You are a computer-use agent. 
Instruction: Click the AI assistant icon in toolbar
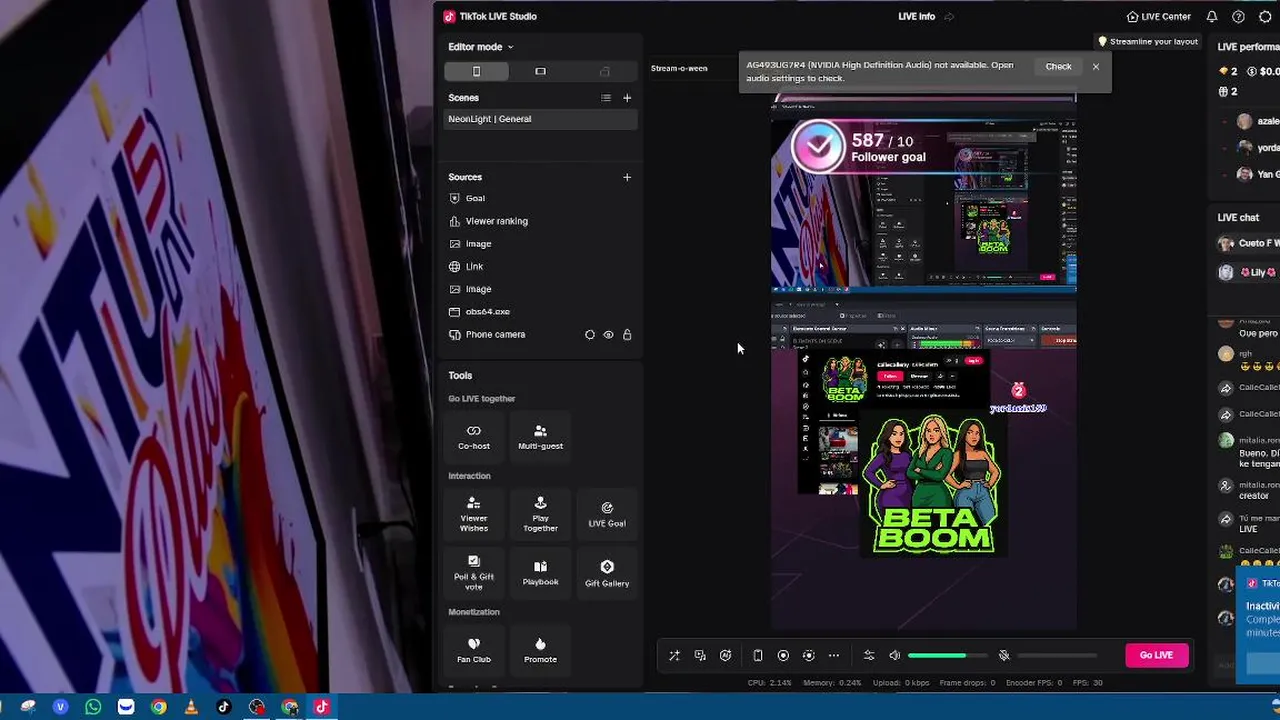tap(725, 656)
